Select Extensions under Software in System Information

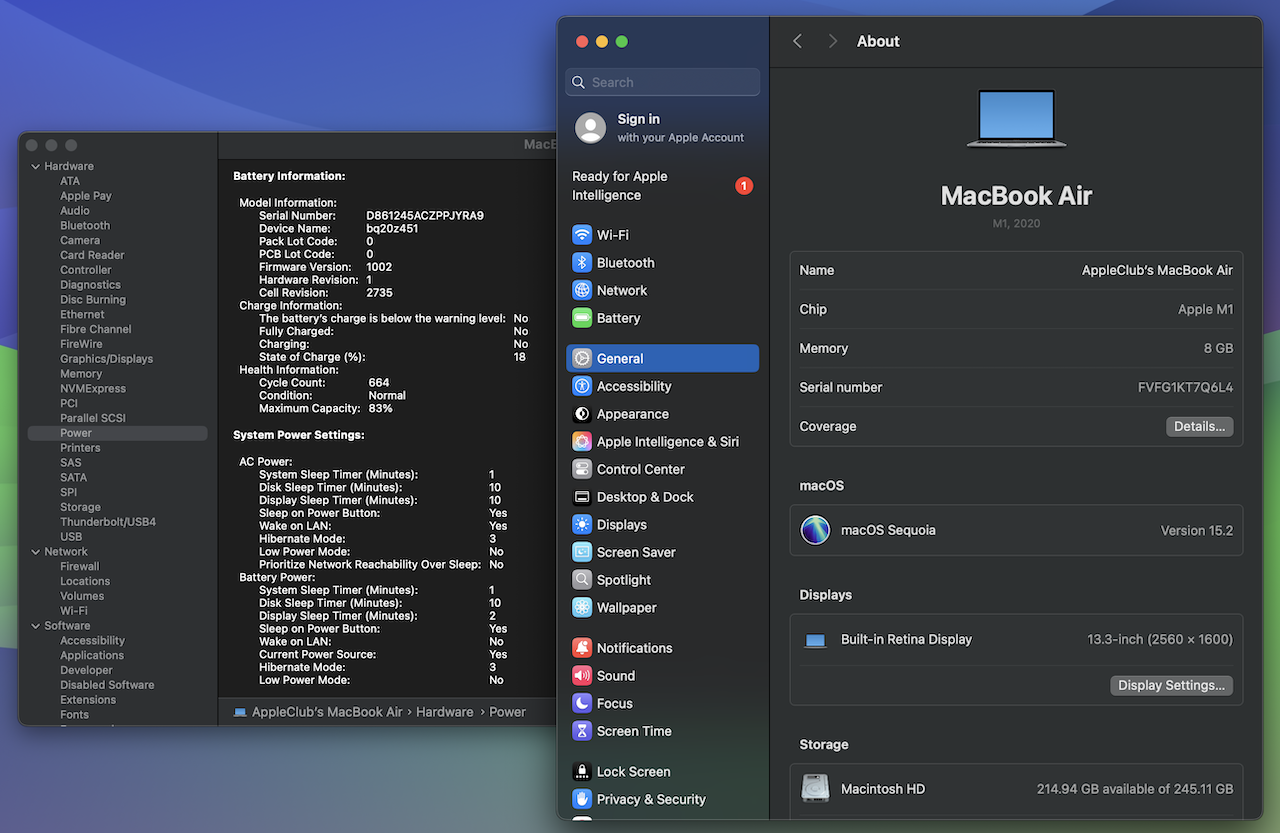tap(88, 700)
